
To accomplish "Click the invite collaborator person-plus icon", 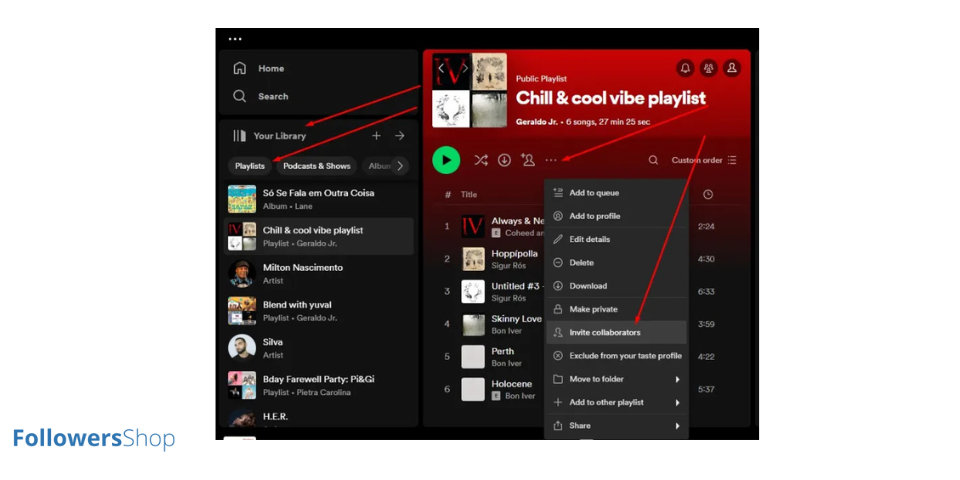I will click(528, 160).
